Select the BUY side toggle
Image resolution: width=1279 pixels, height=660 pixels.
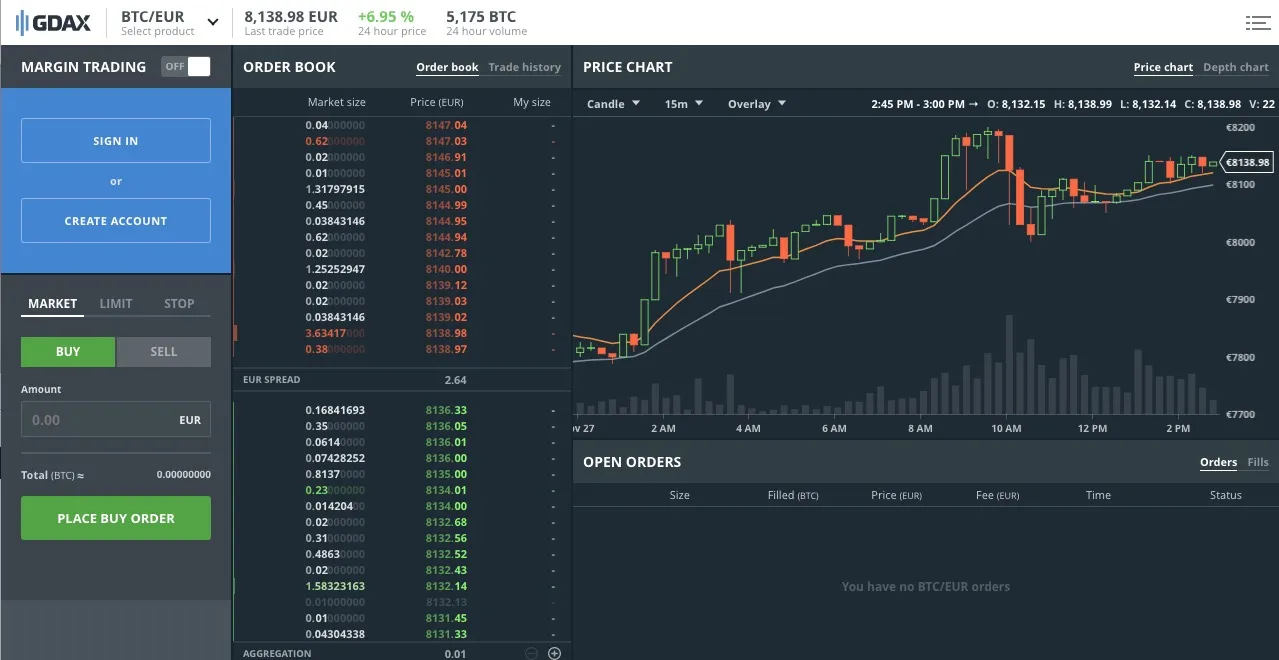point(68,352)
